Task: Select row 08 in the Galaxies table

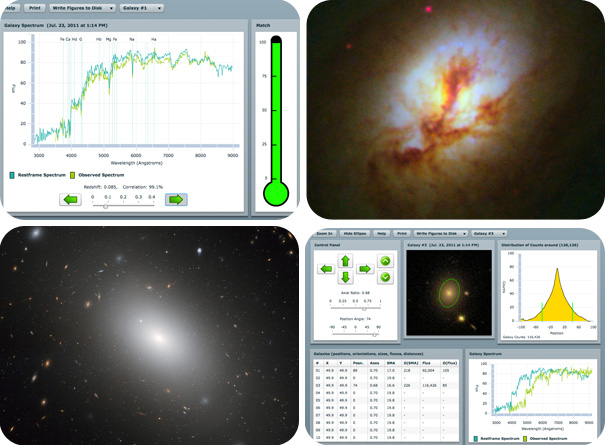Action: pos(386,423)
